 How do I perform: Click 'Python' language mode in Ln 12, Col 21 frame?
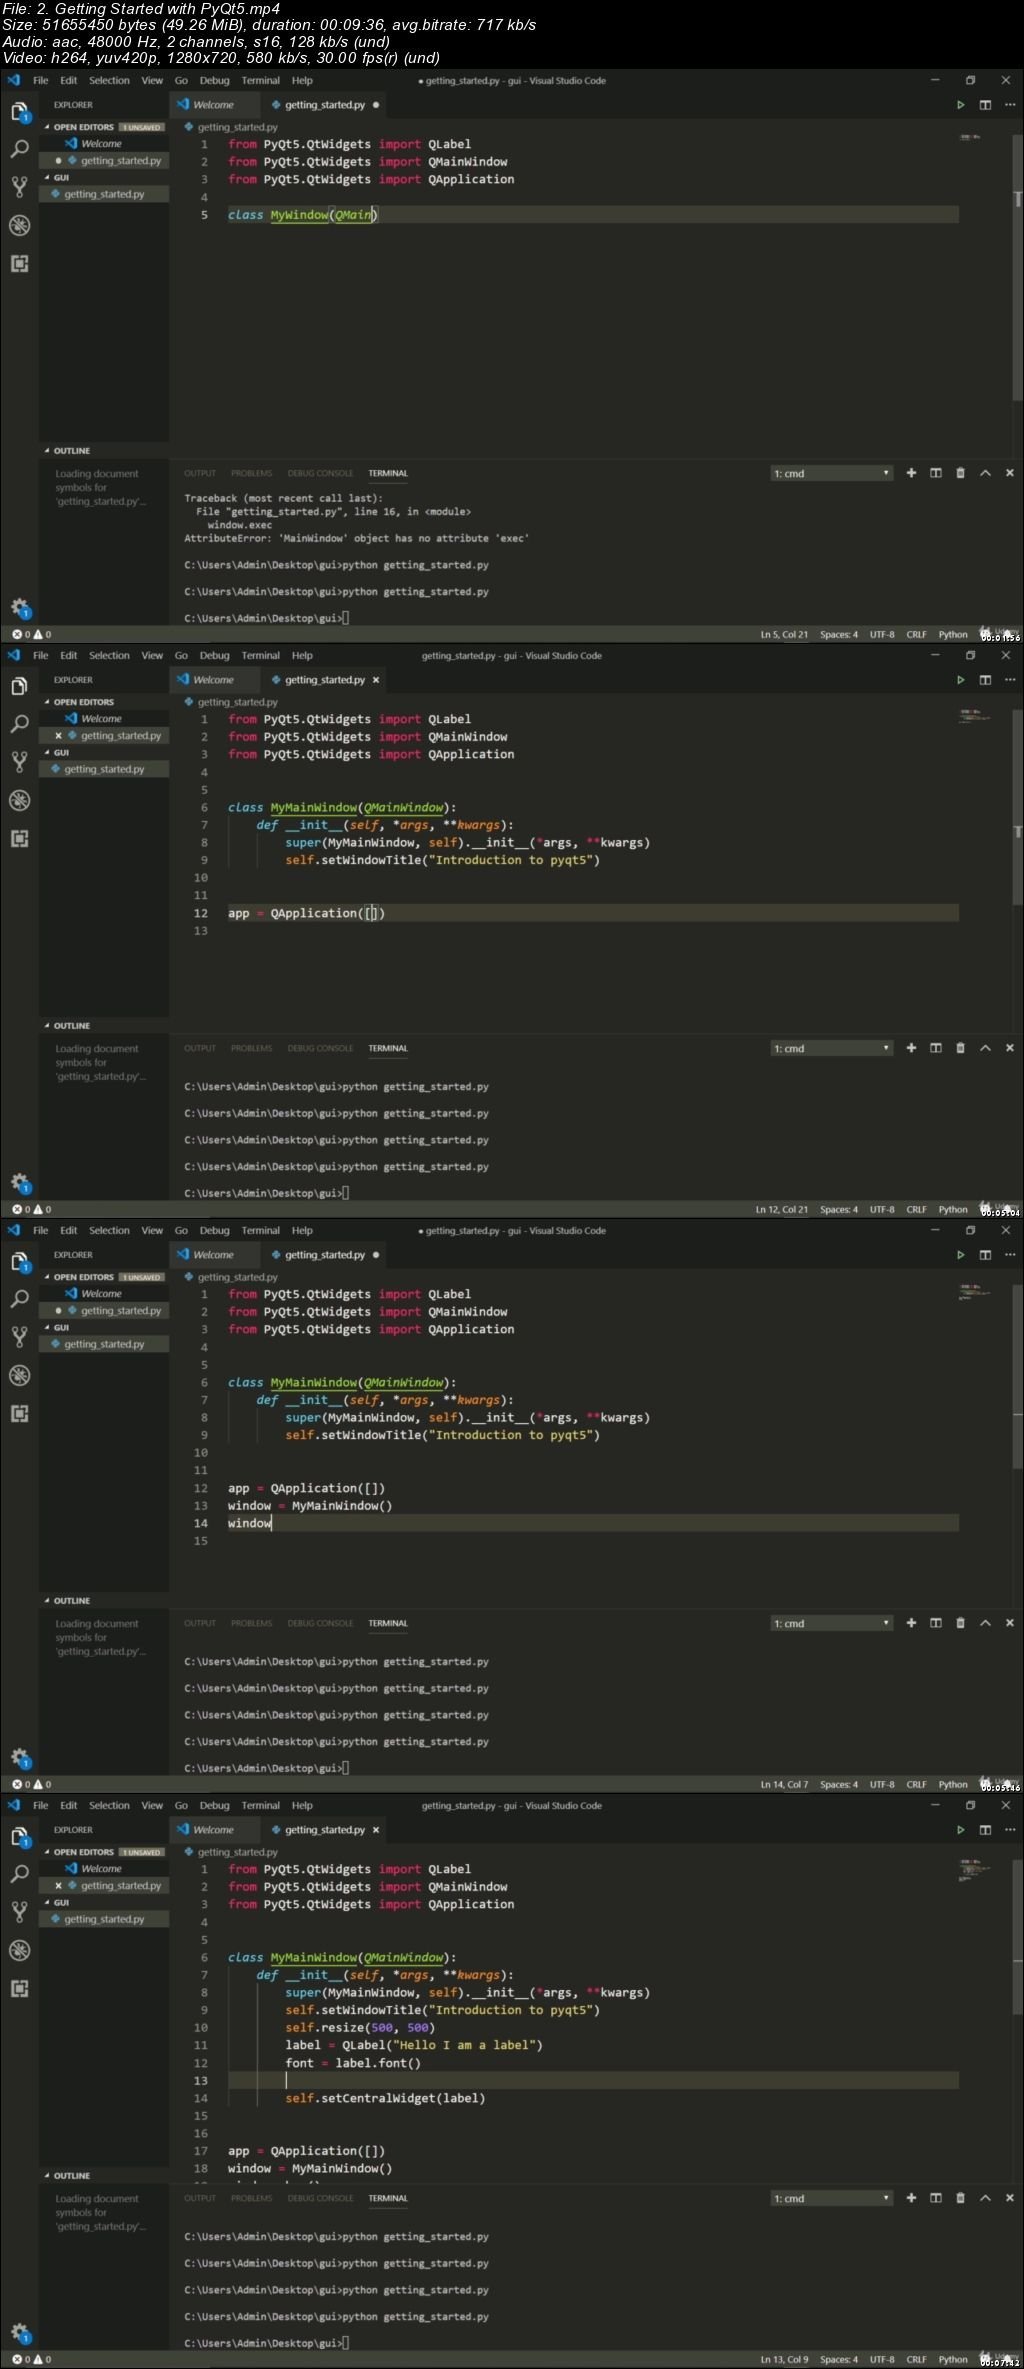point(953,1210)
